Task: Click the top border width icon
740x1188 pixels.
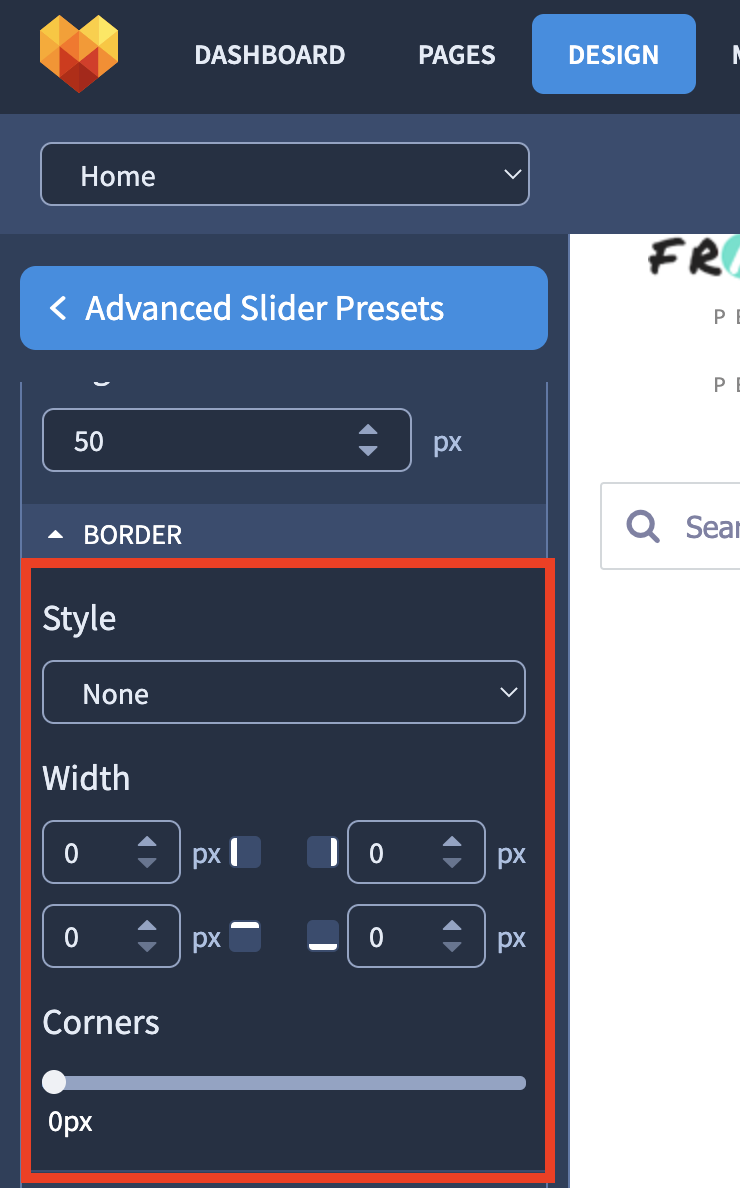Action: (245, 936)
